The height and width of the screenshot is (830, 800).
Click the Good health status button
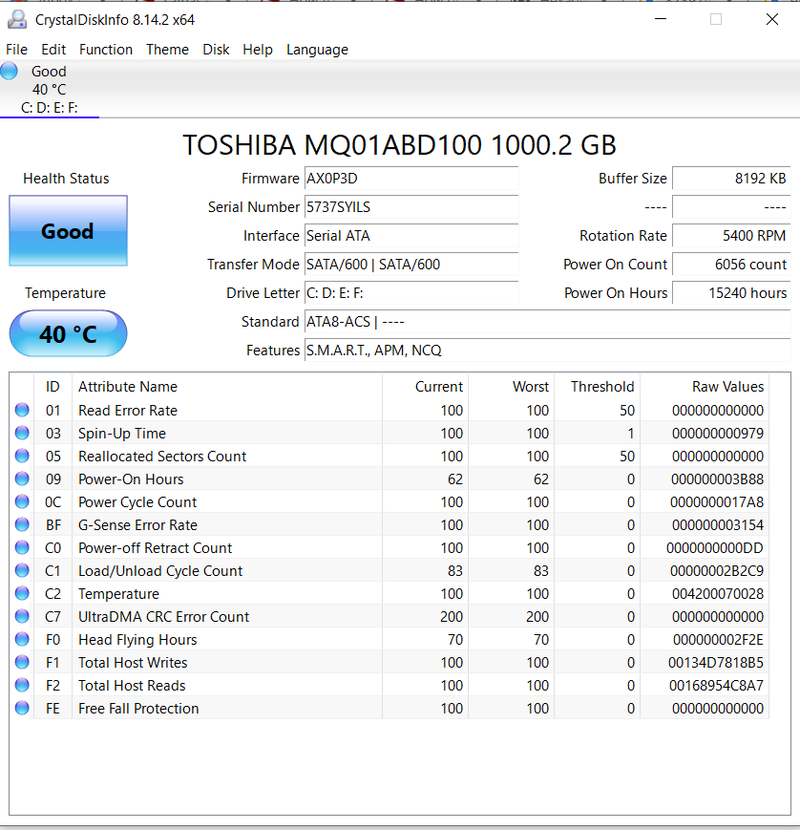(x=68, y=231)
